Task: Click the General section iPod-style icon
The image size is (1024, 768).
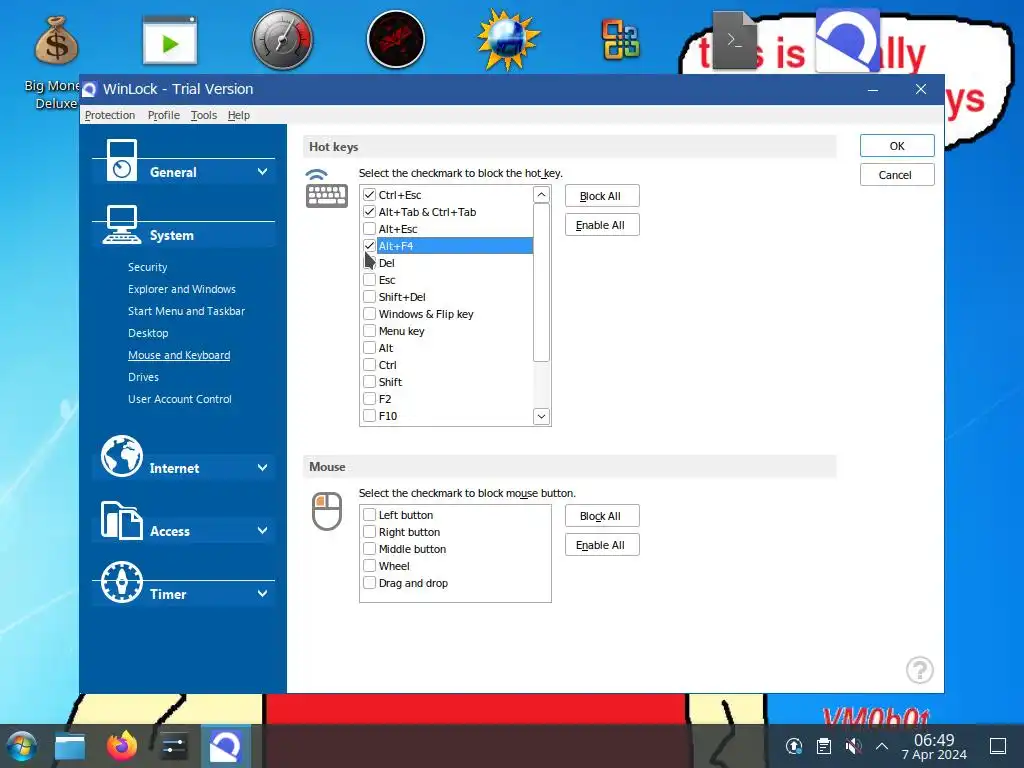Action: (122, 160)
